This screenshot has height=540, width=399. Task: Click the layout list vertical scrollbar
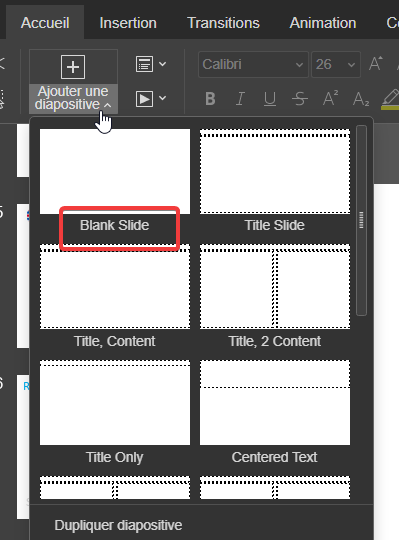(x=361, y=220)
